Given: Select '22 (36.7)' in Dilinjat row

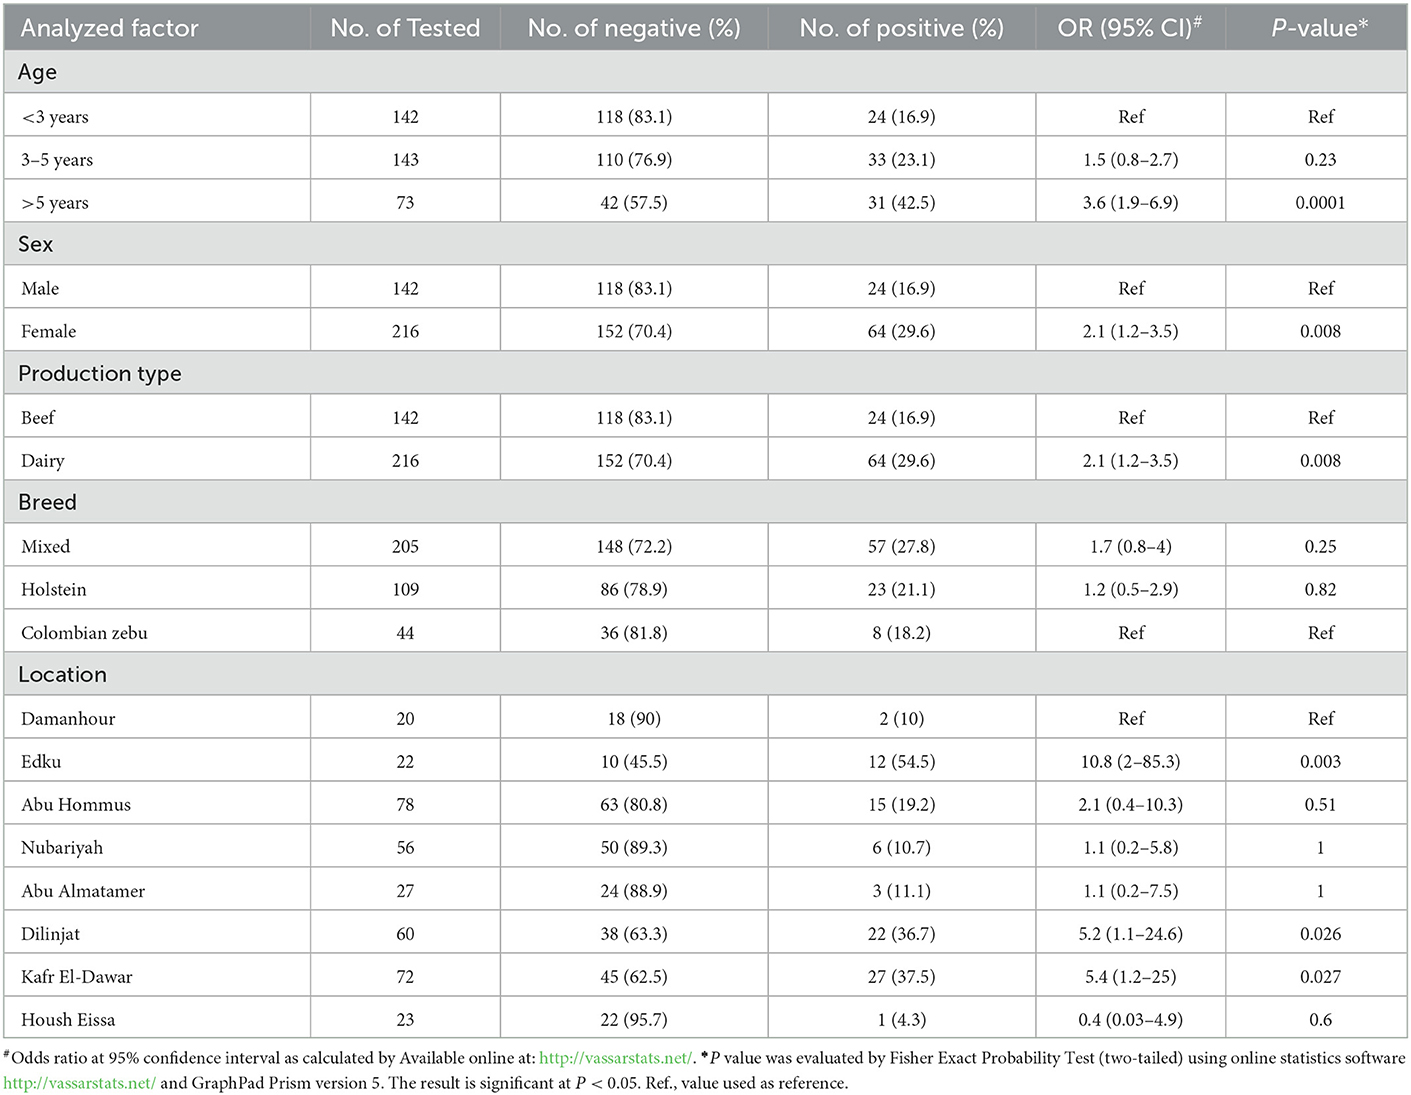Looking at the screenshot, I should click(901, 934).
